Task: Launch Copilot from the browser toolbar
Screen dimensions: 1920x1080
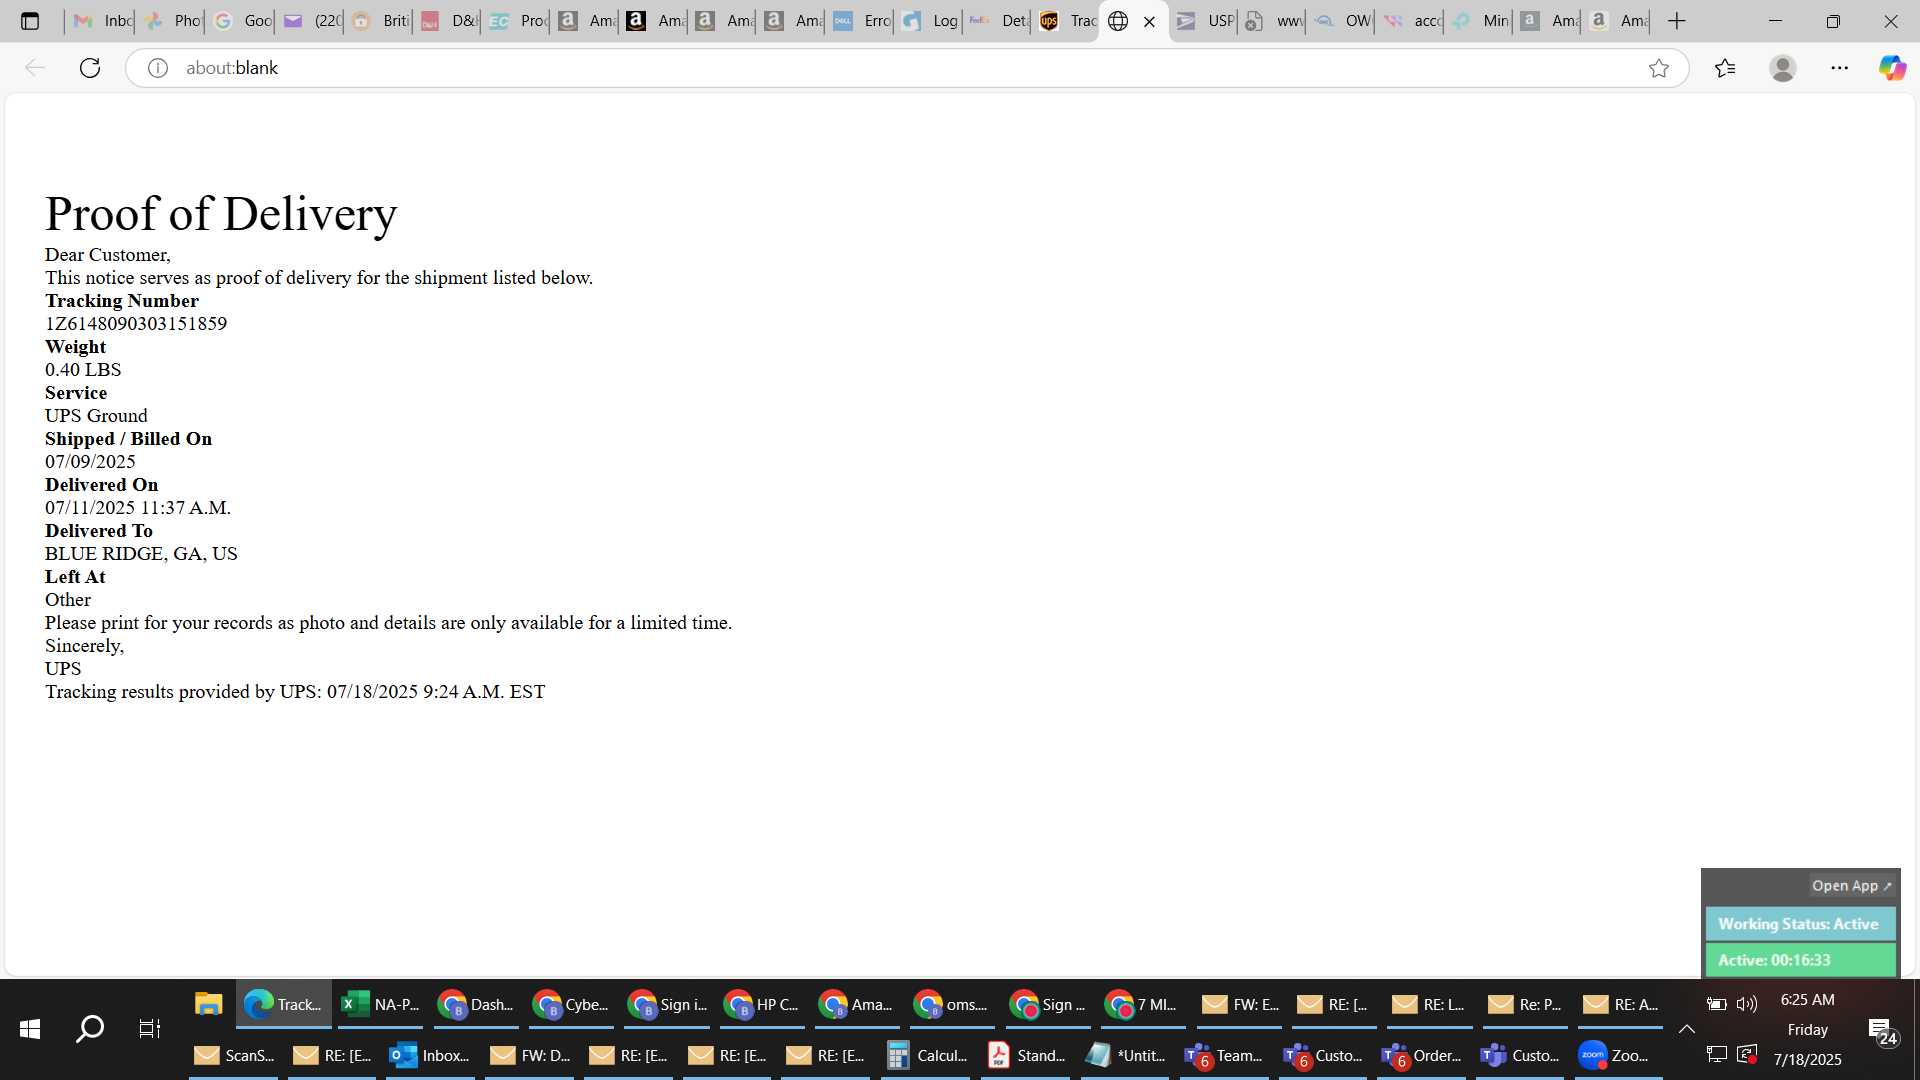Action: (x=1892, y=68)
